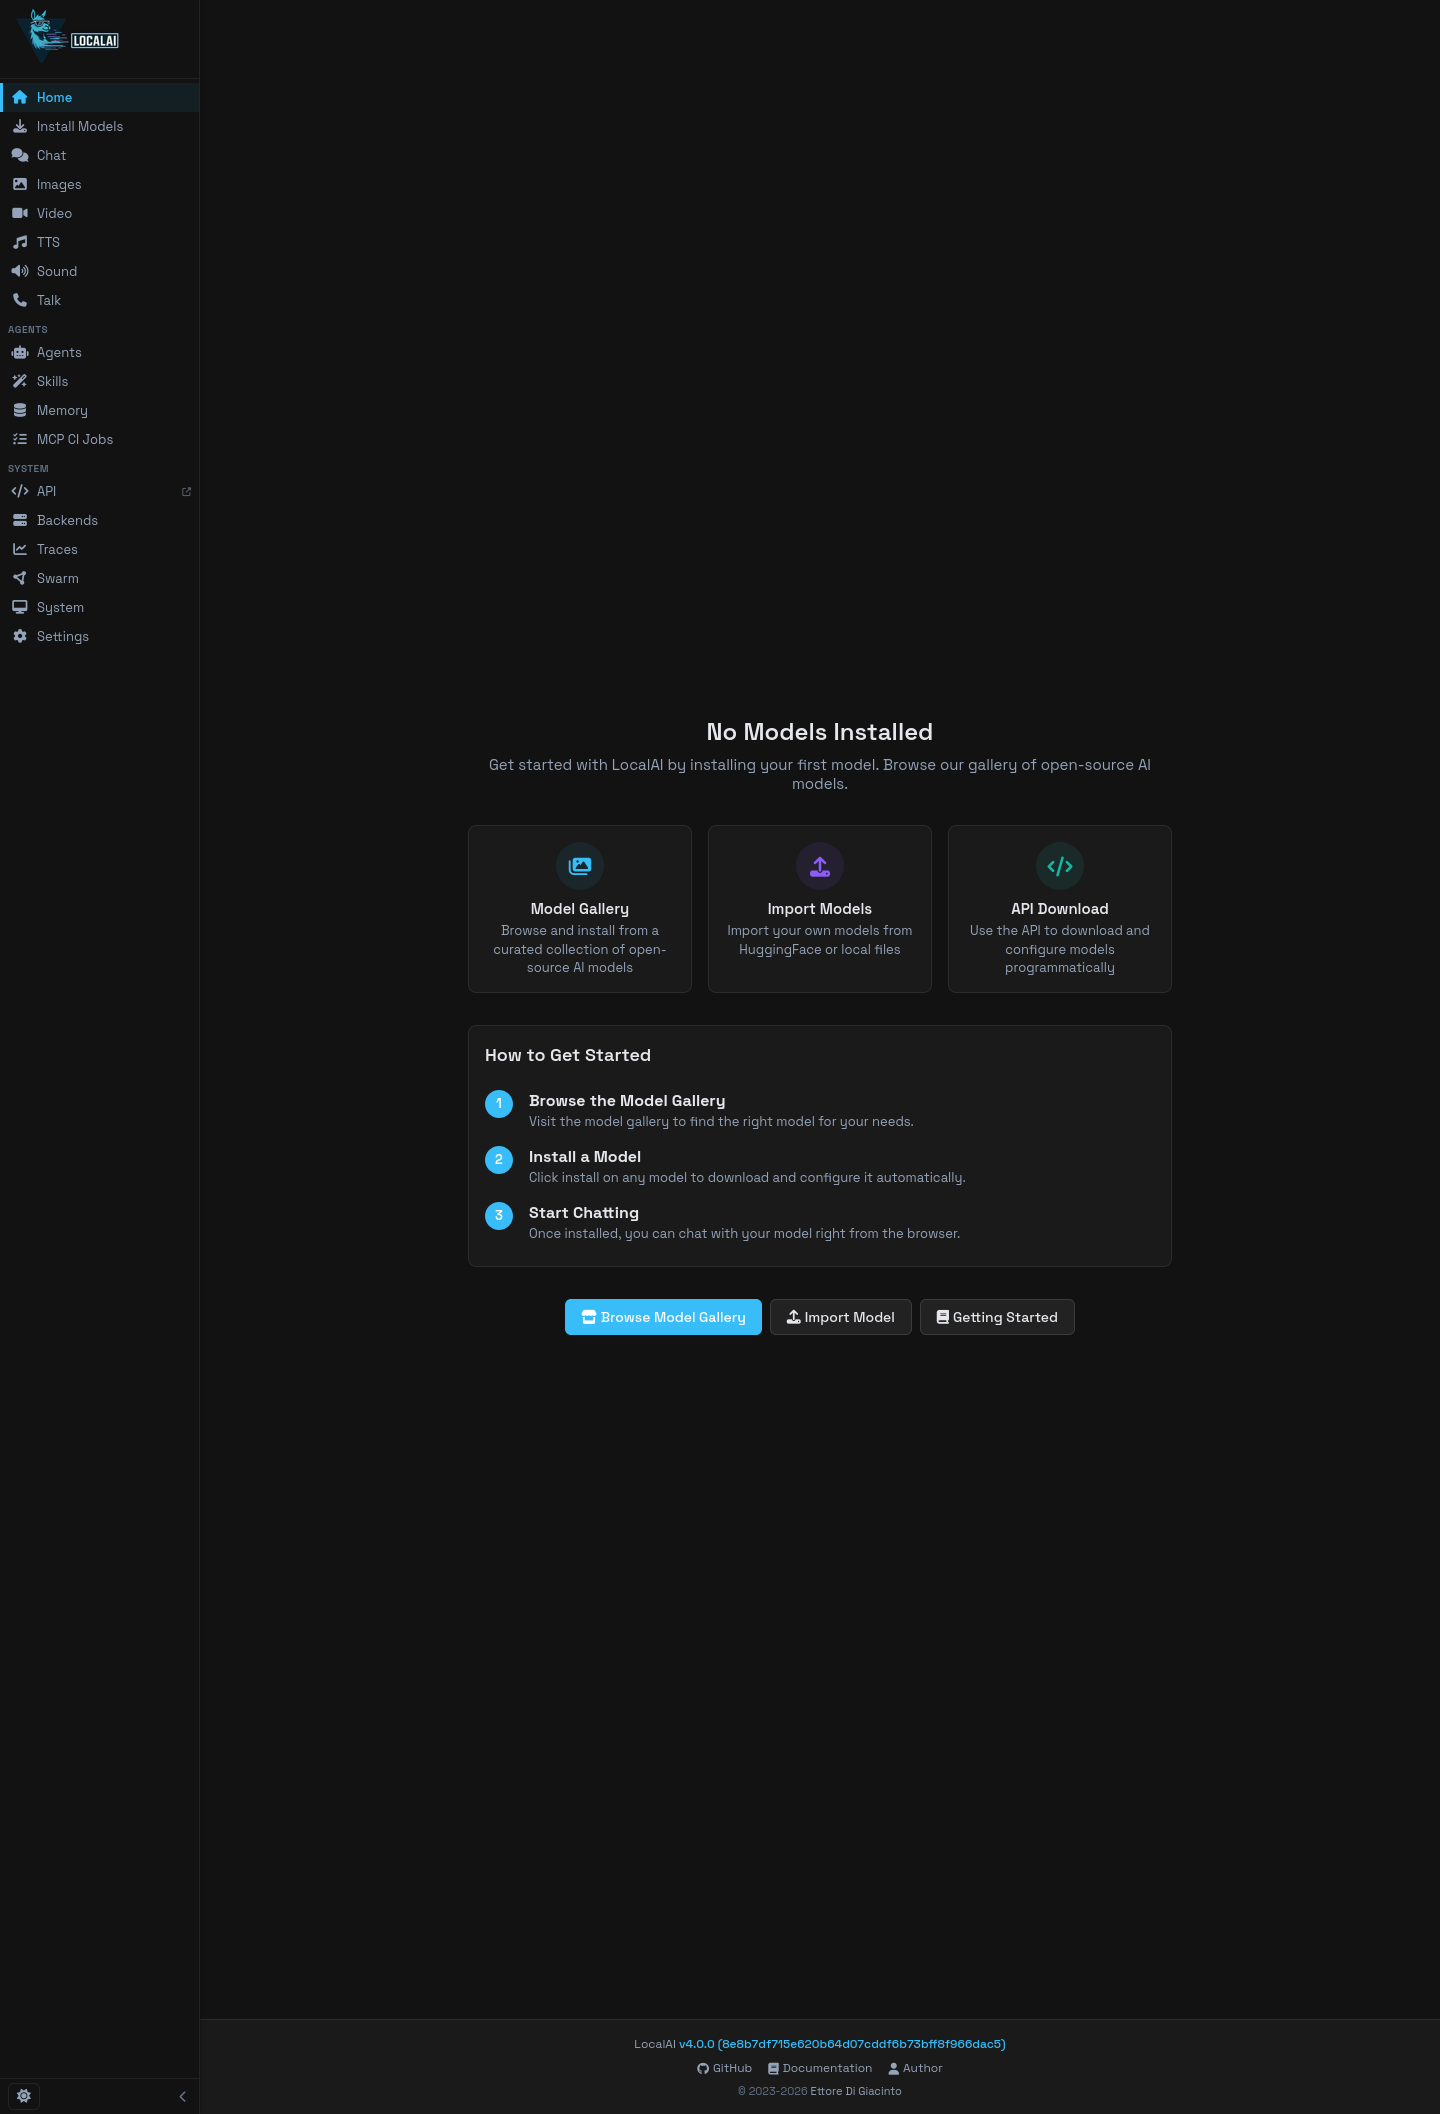Click the external link icon beside API
1440x2114 pixels.
pos(186,492)
